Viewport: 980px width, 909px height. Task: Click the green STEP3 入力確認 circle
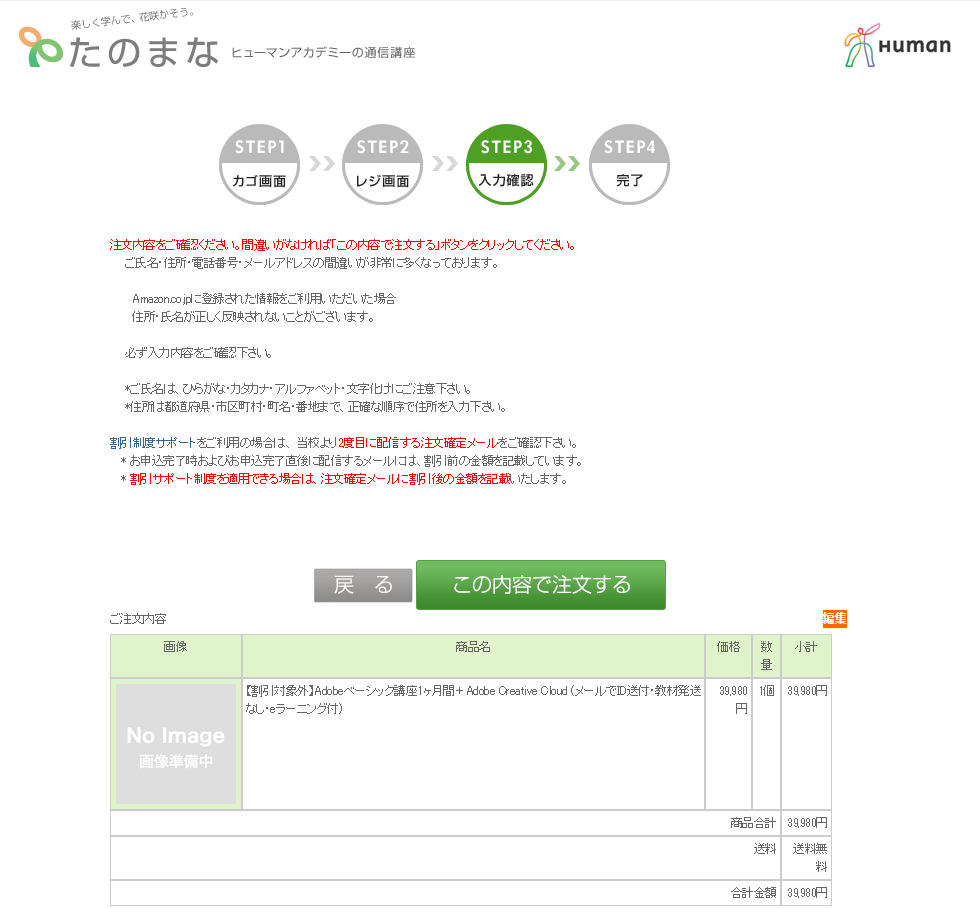506,165
